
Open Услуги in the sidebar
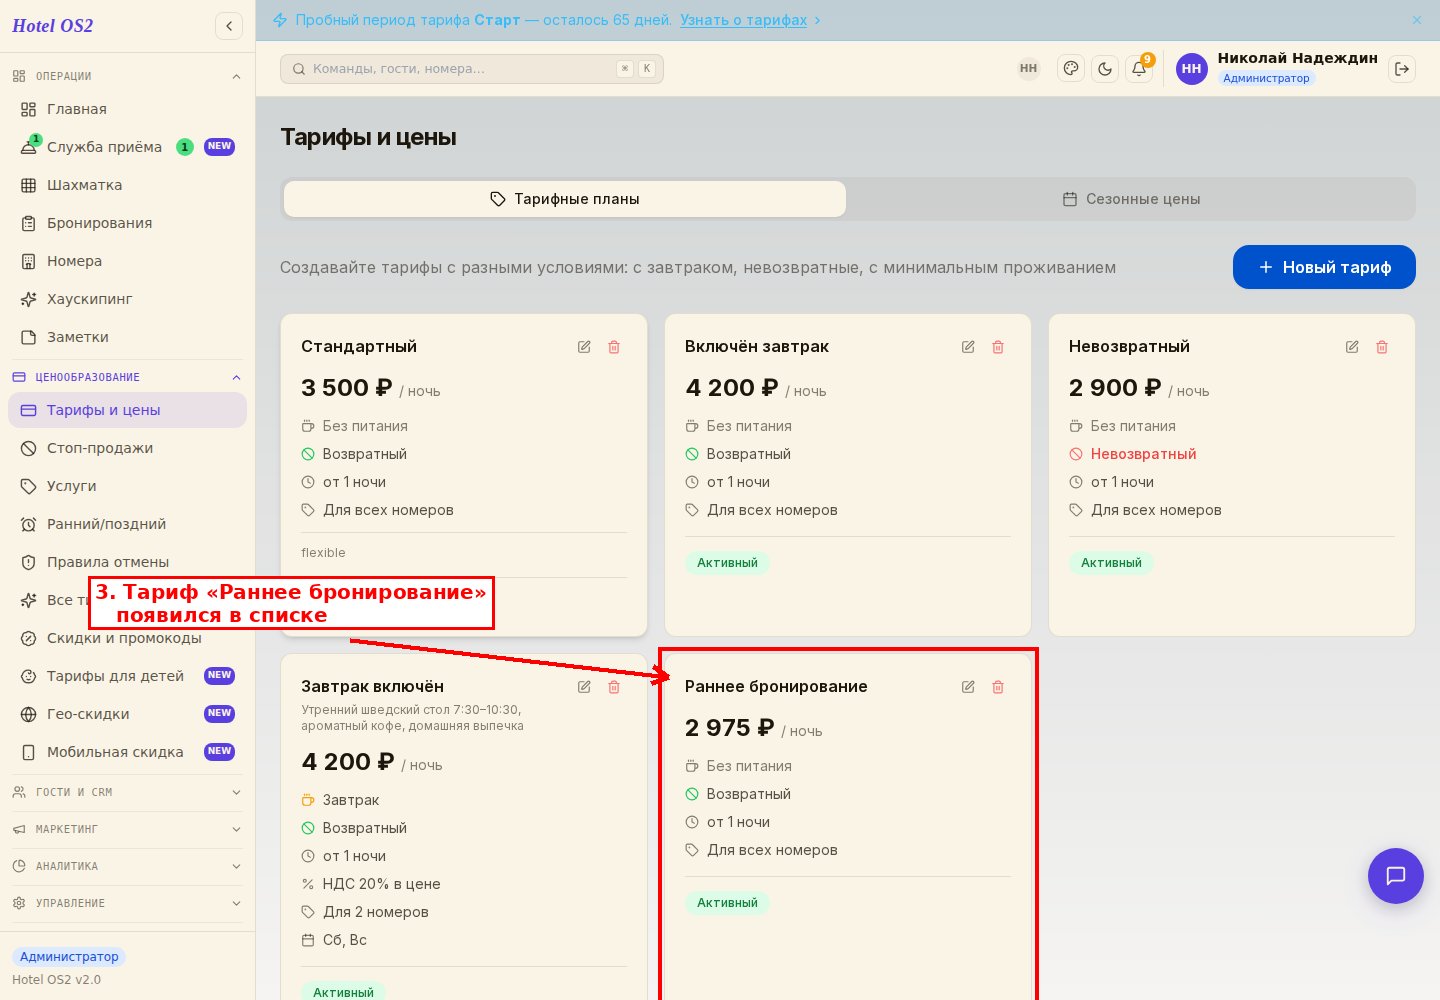click(x=127, y=486)
